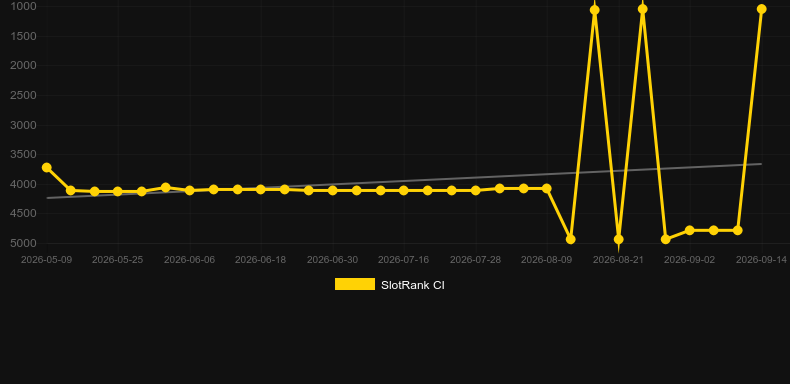The width and height of the screenshot is (790, 384).
Task: Click the y-axis value 3000
Action: tap(23, 125)
